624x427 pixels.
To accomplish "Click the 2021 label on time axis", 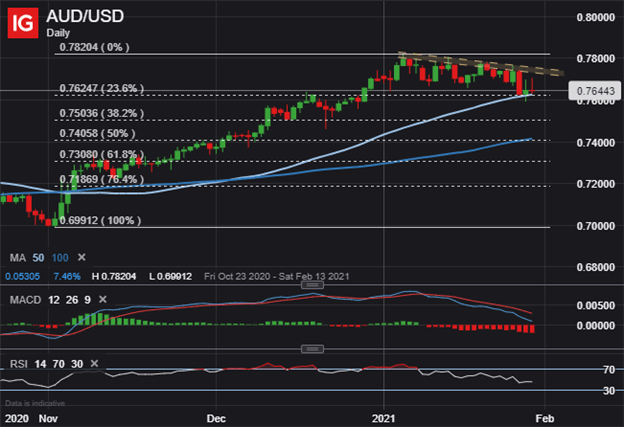I will point(383,419).
